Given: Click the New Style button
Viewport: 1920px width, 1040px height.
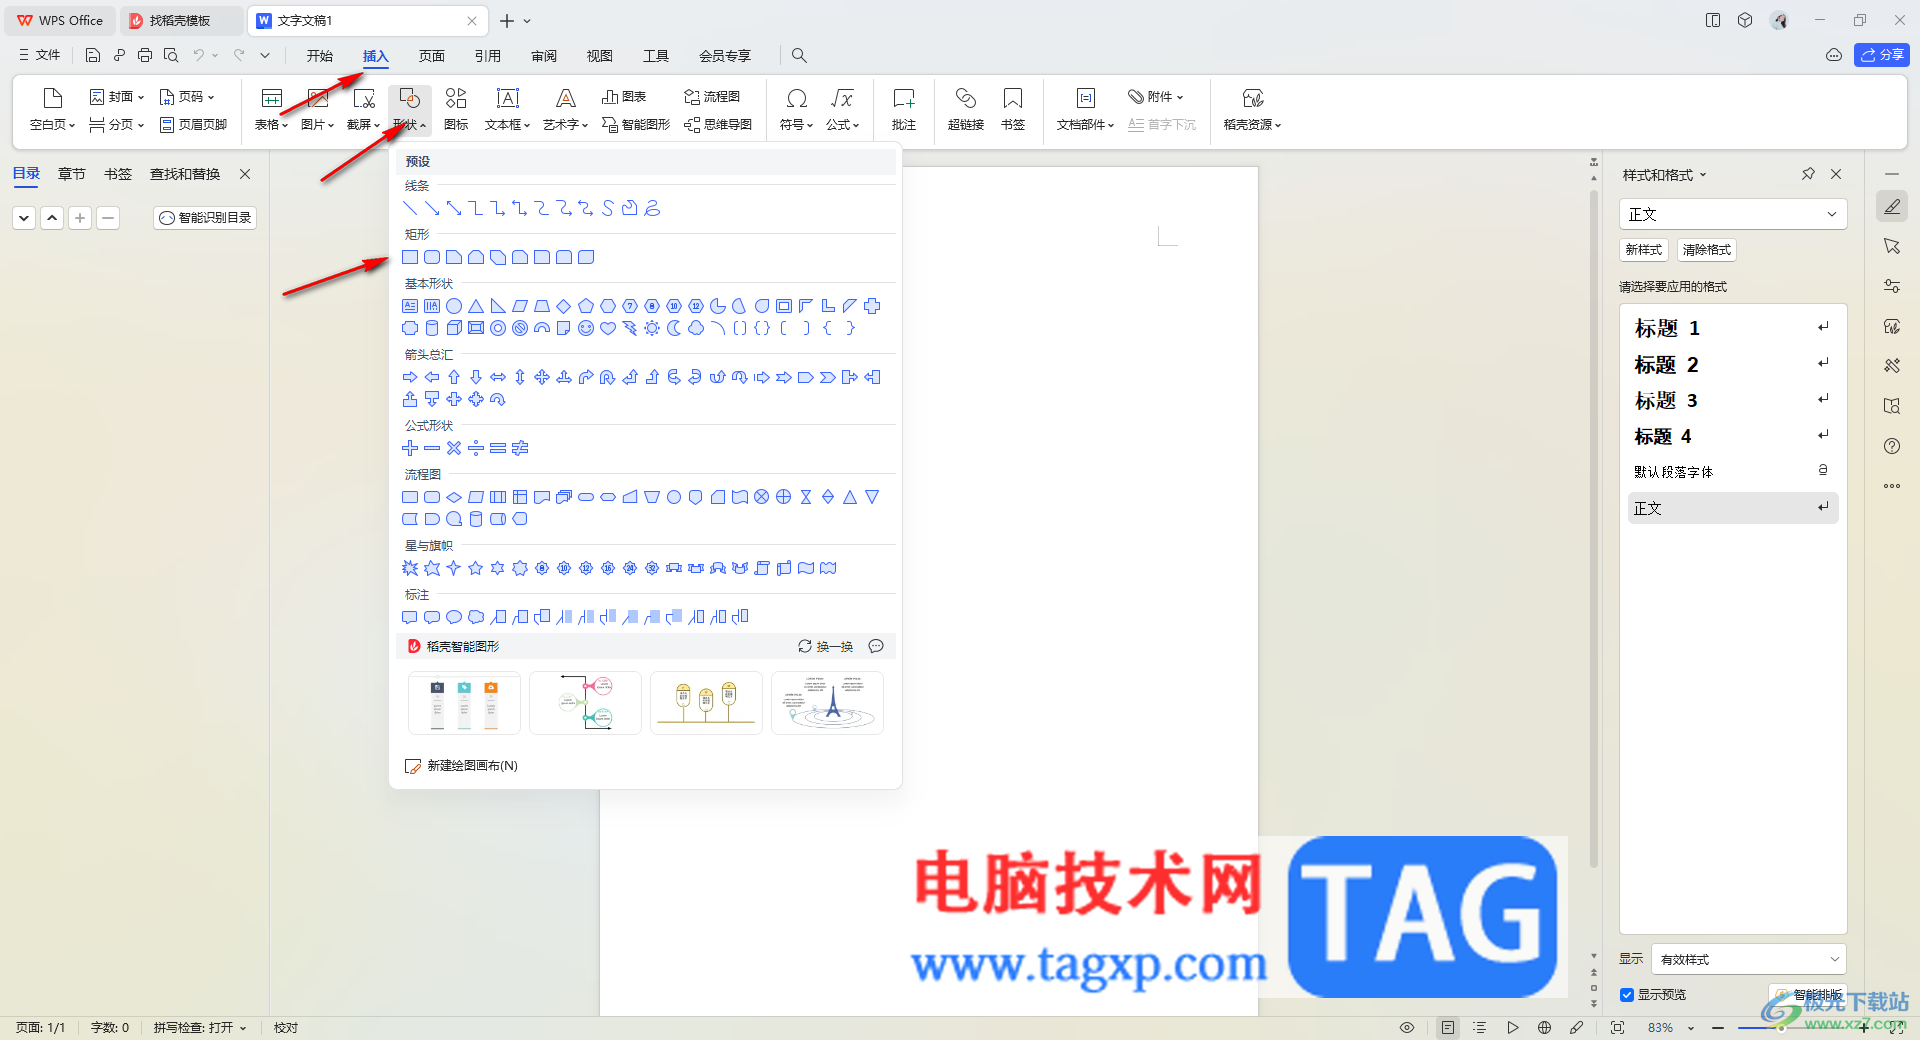Looking at the screenshot, I should coord(1644,250).
